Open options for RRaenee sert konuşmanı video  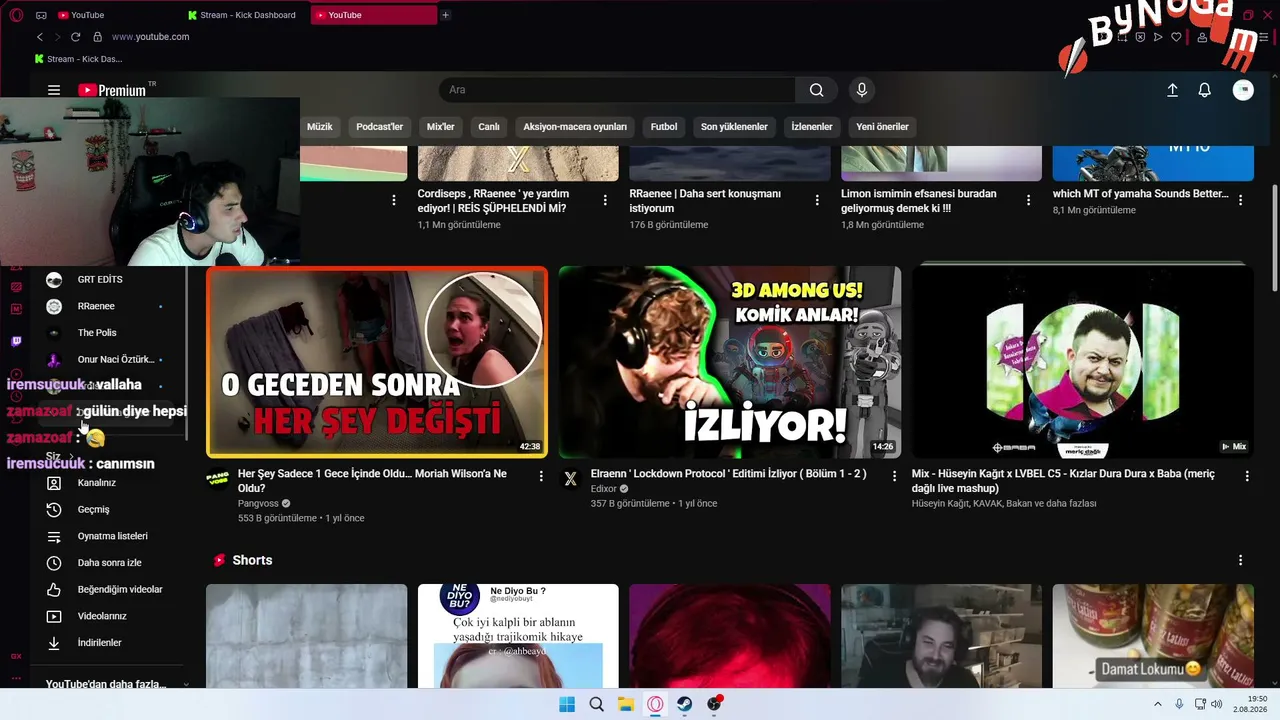[817, 200]
